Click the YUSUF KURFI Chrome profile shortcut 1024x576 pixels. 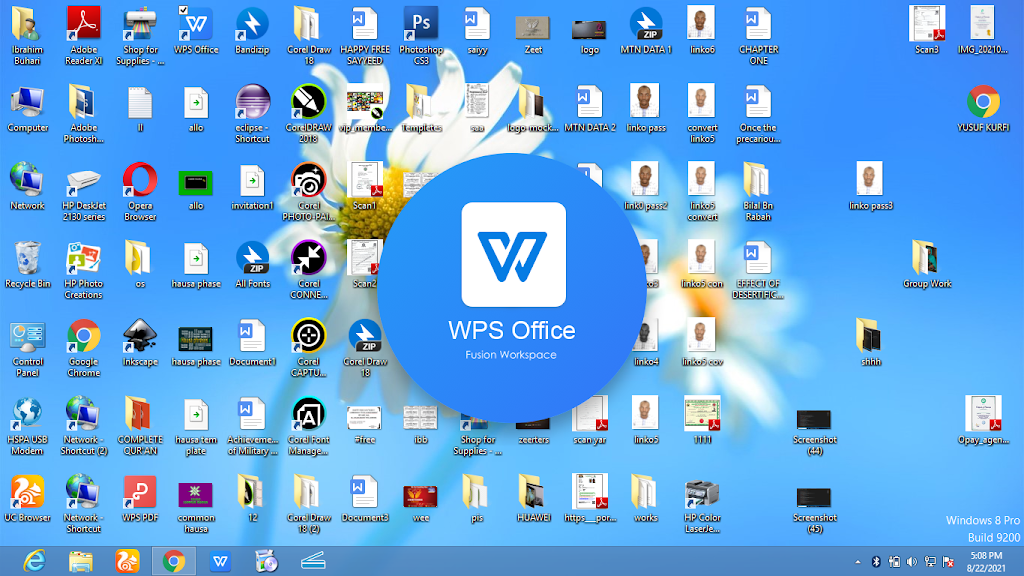pos(983,103)
